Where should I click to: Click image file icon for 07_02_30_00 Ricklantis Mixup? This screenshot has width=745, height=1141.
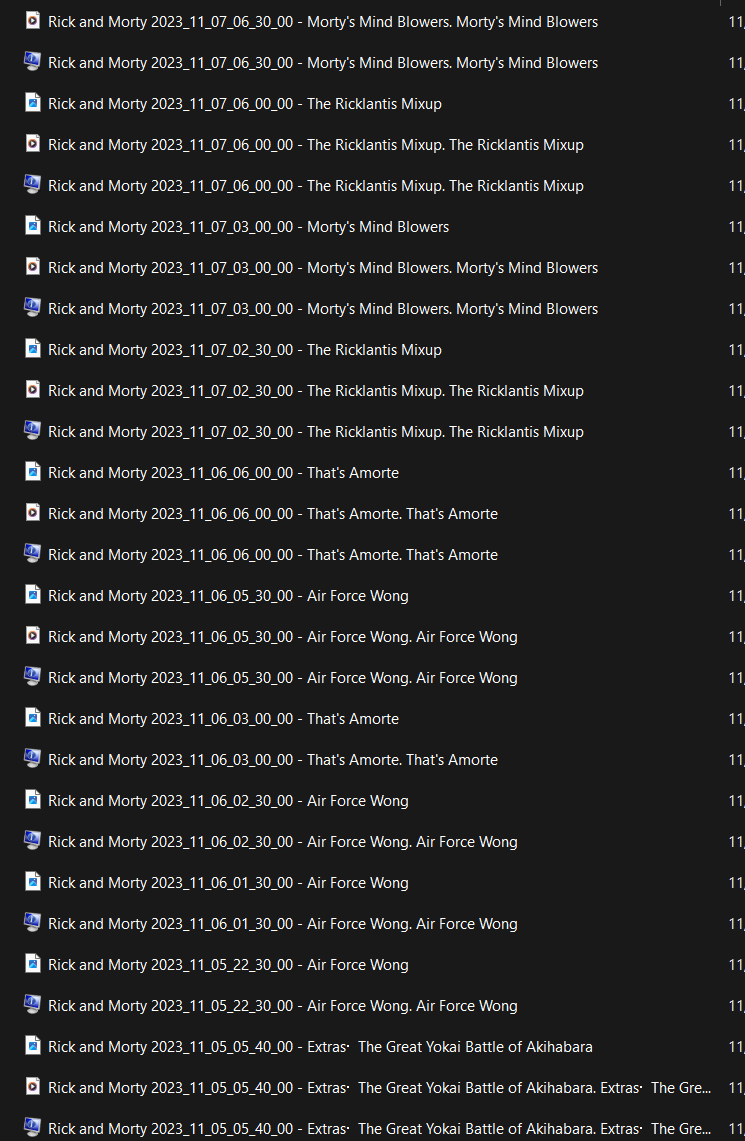[x=32, y=349]
